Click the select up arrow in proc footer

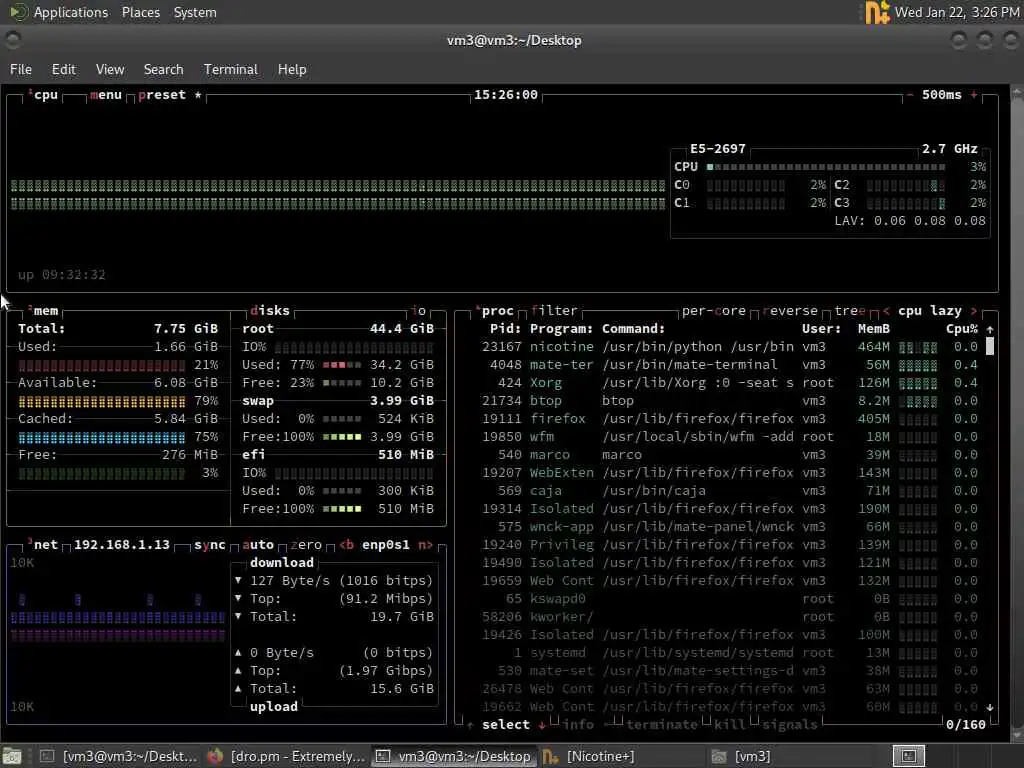[x=470, y=725]
